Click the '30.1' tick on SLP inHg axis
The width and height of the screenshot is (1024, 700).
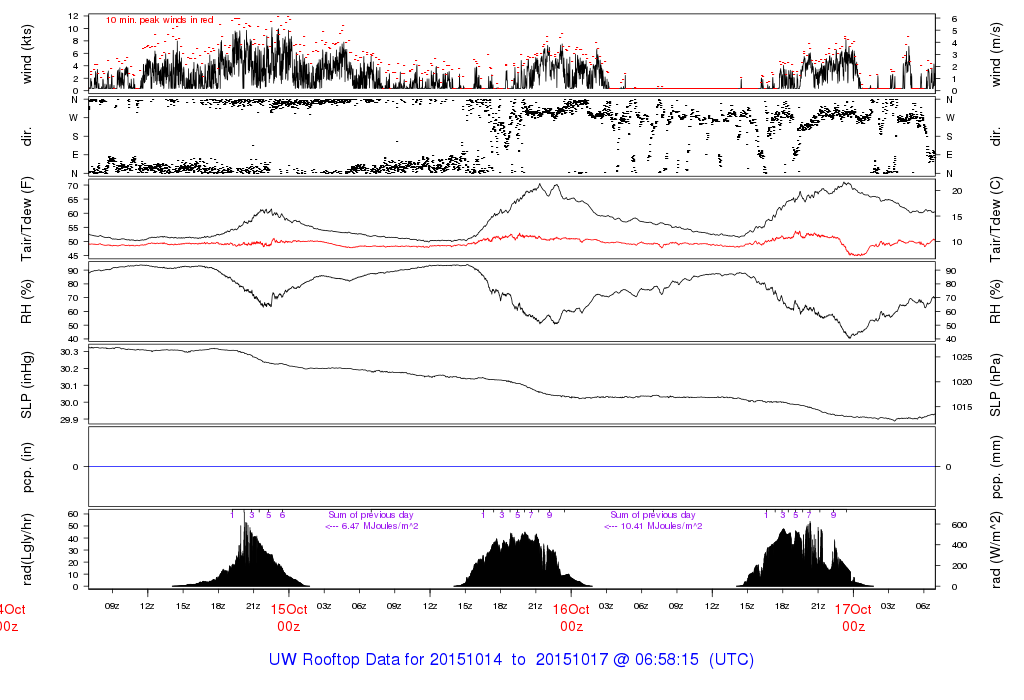pos(70,386)
